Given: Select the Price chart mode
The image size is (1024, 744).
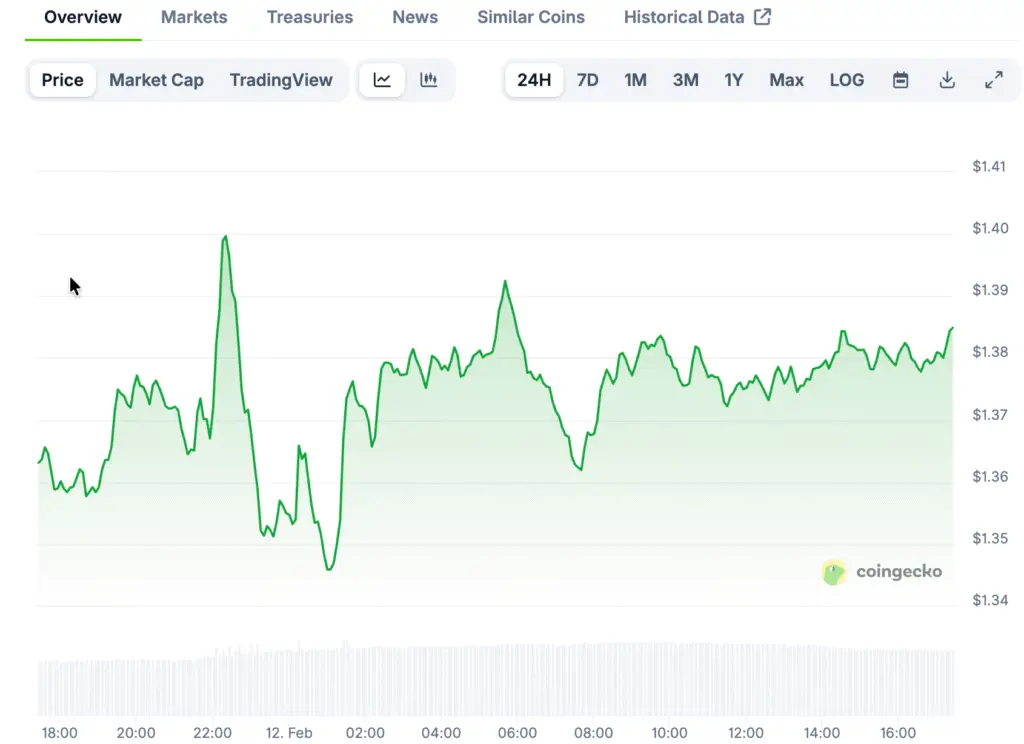Looking at the screenshot, I should click(x=62, y=80).
